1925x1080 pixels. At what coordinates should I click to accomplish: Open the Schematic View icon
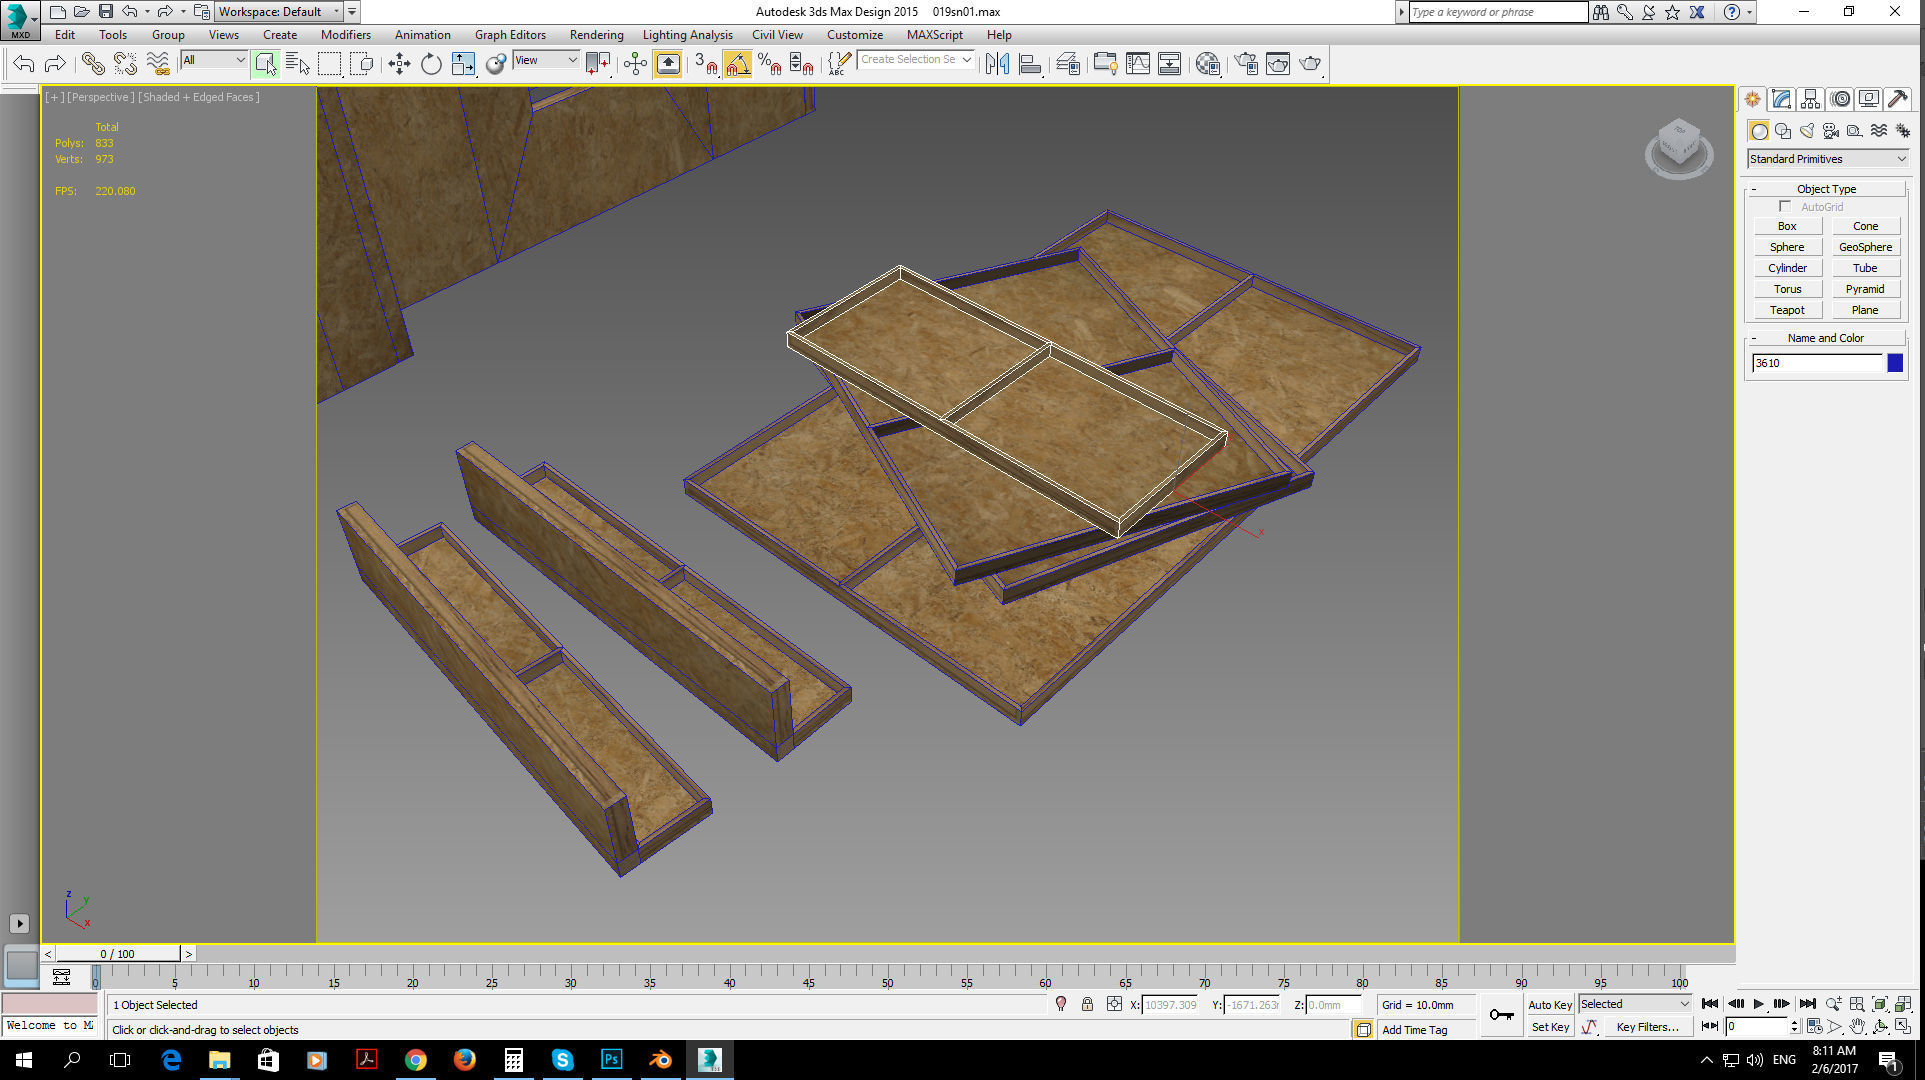click(1169, 64)
